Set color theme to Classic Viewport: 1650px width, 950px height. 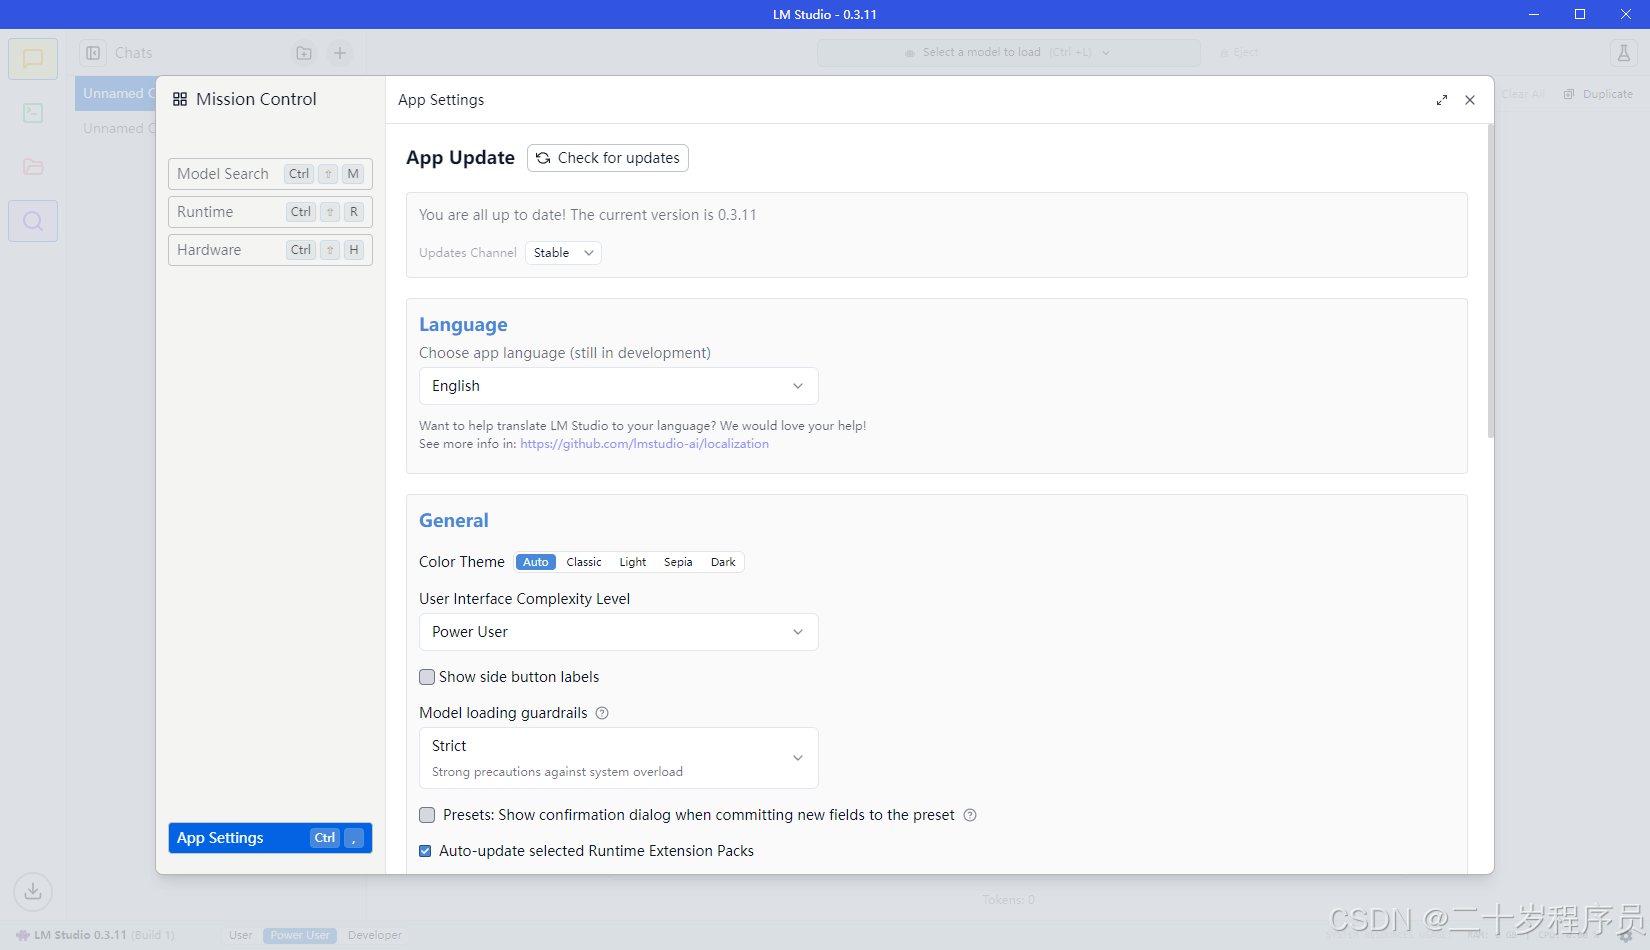click(584, 562)
